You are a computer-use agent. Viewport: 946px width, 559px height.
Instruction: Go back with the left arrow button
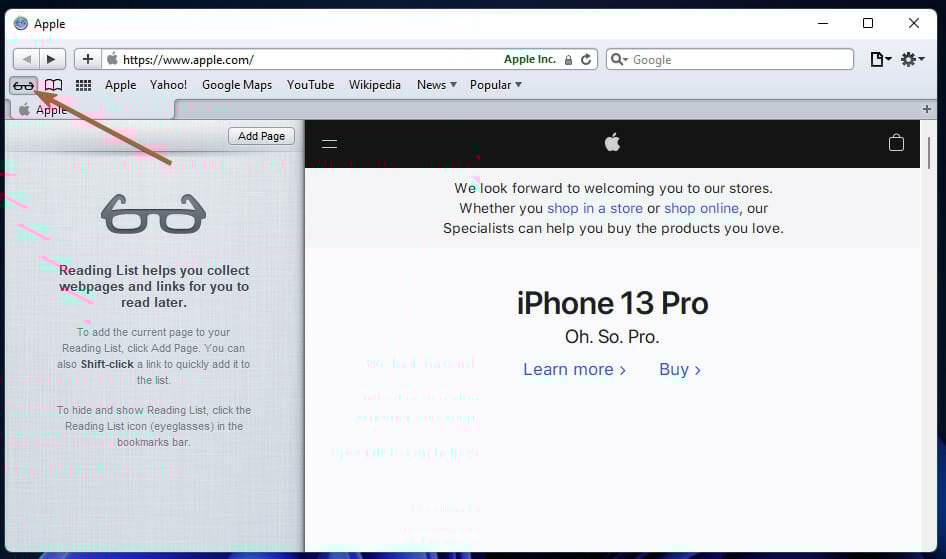pyautogui.click(x=26, y=59)
